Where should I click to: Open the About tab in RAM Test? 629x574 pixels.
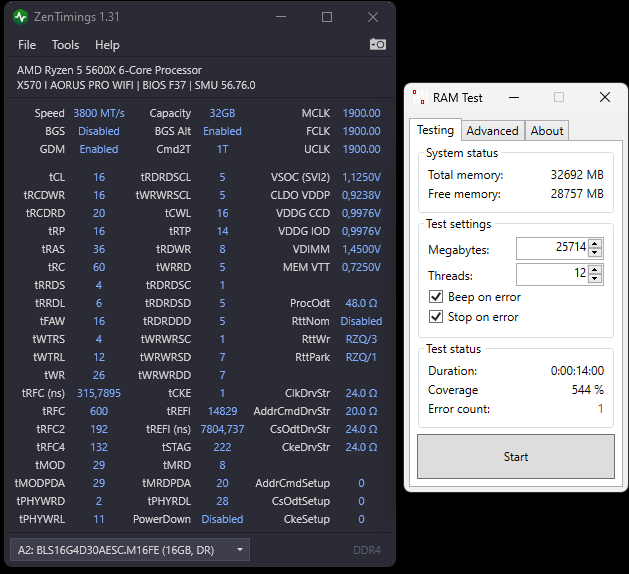tap(547, 131)
